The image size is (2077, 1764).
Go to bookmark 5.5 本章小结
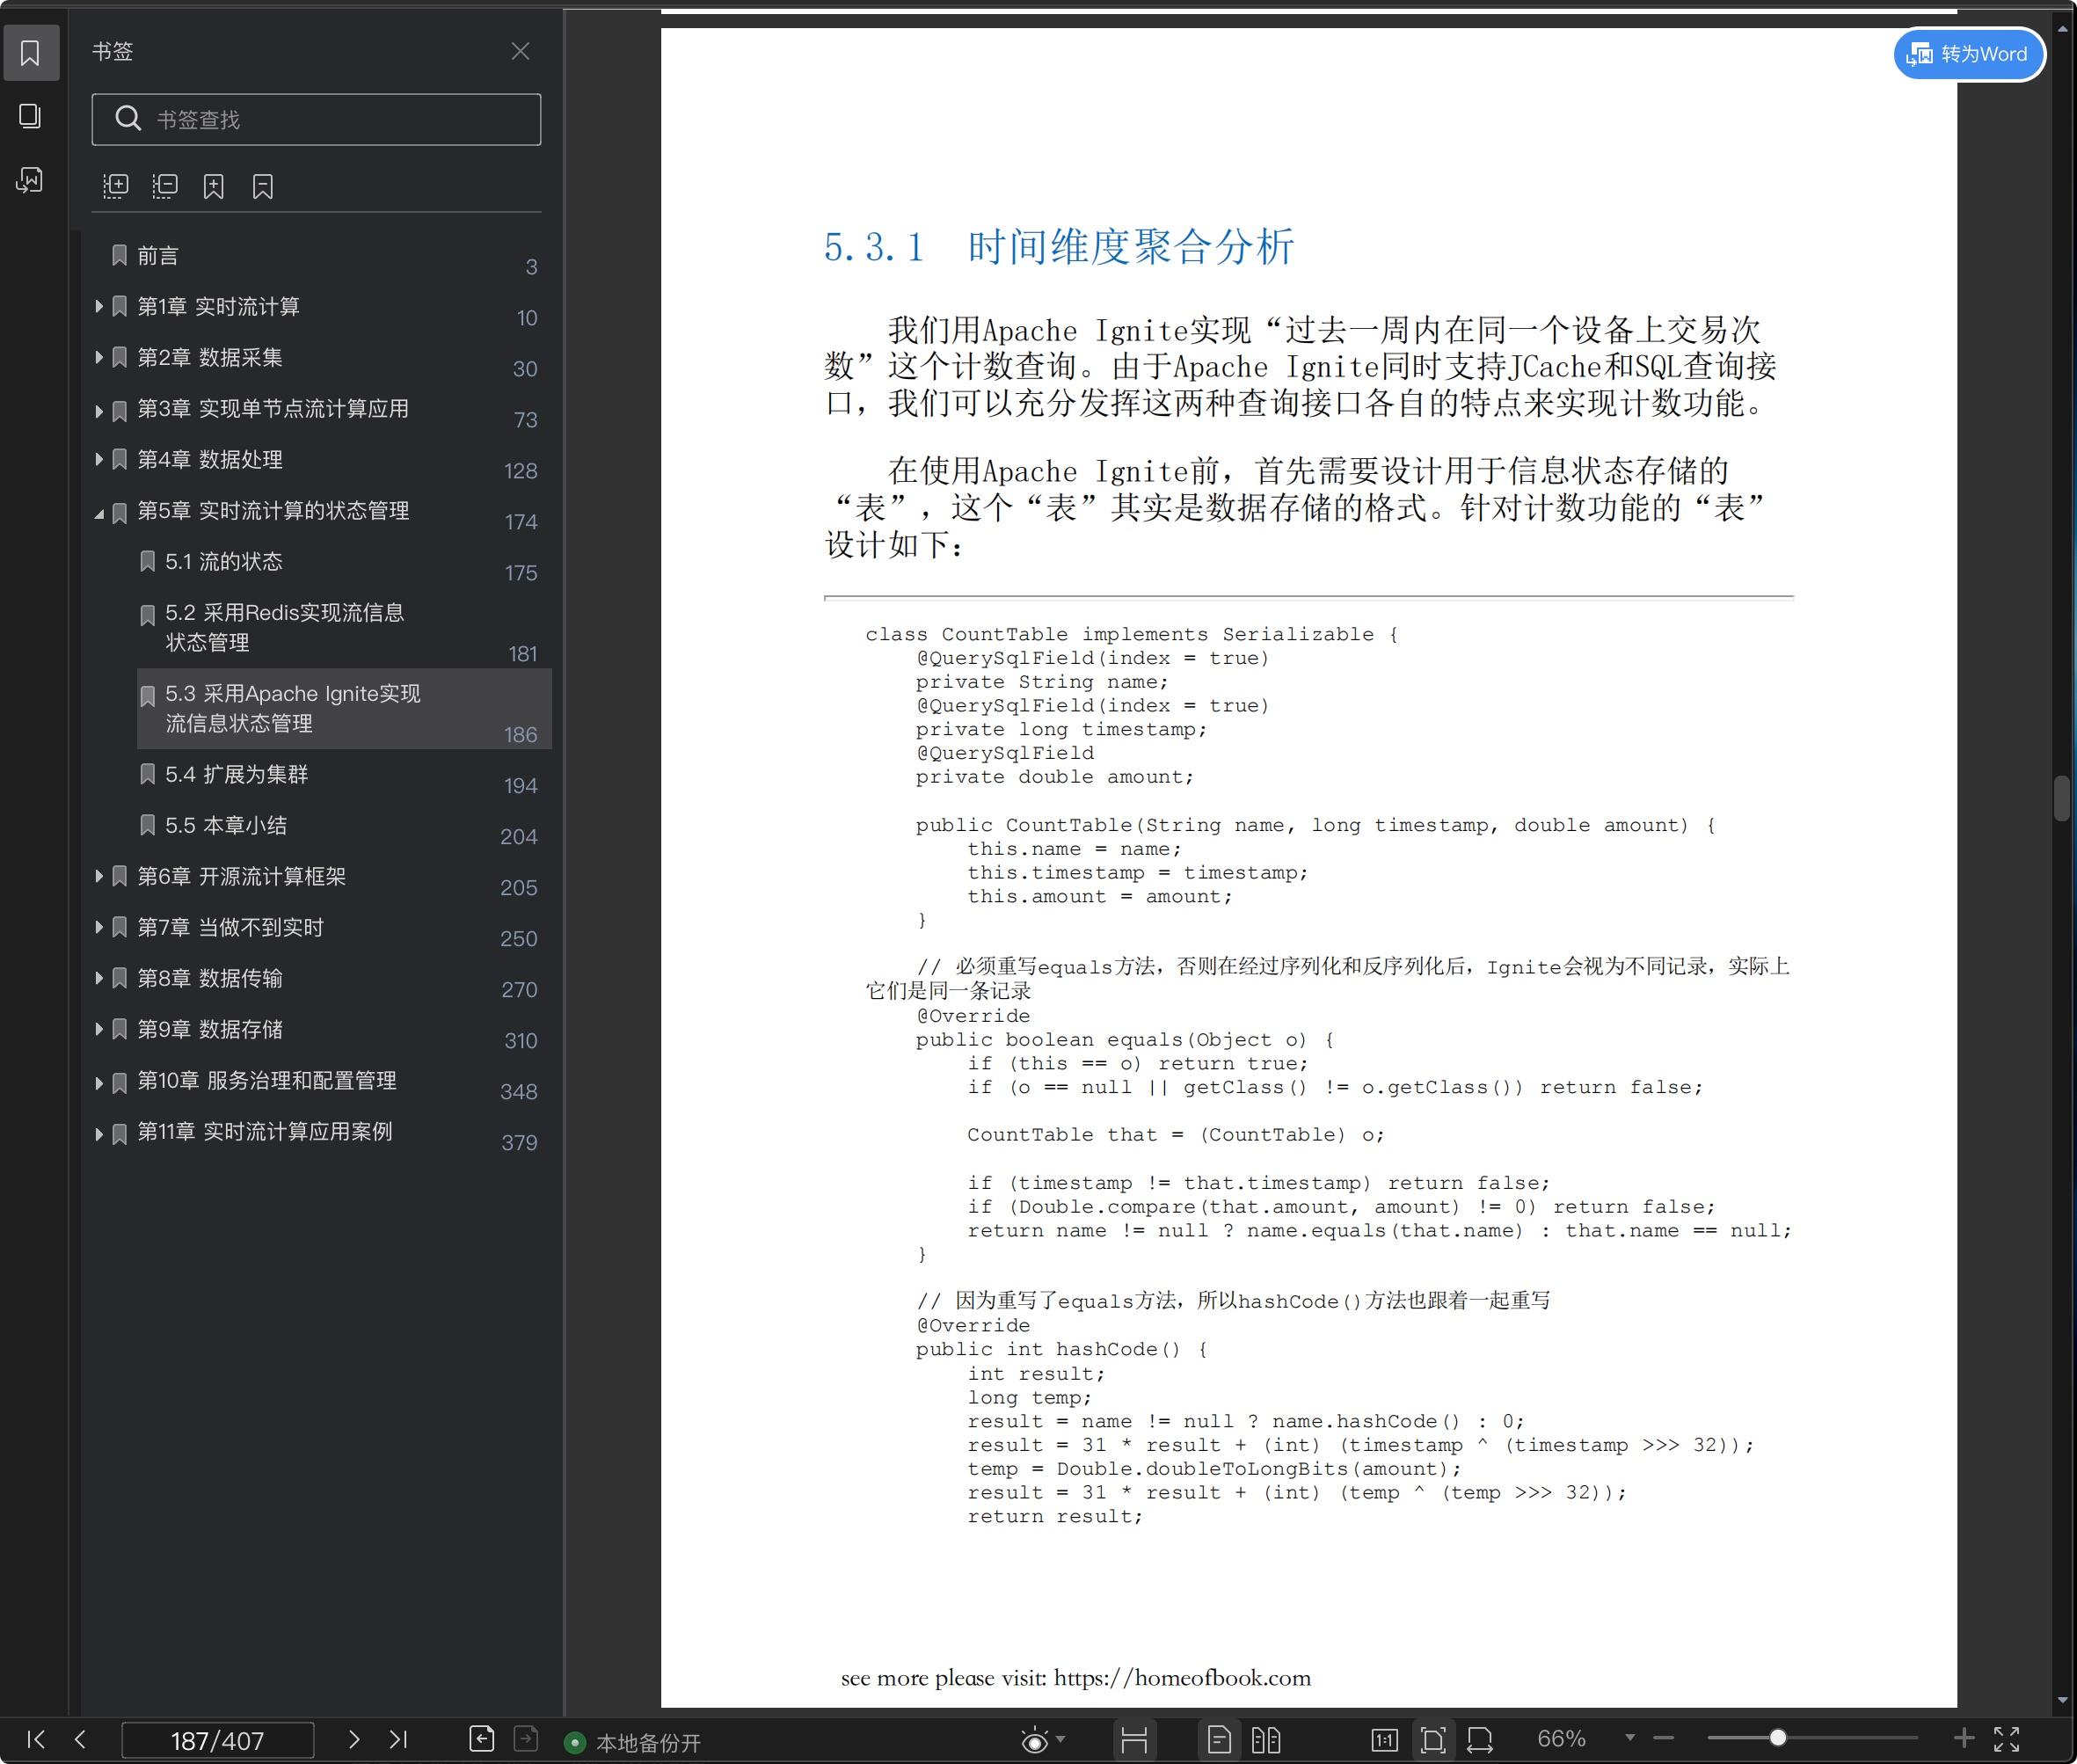click(x=226, y=825)
